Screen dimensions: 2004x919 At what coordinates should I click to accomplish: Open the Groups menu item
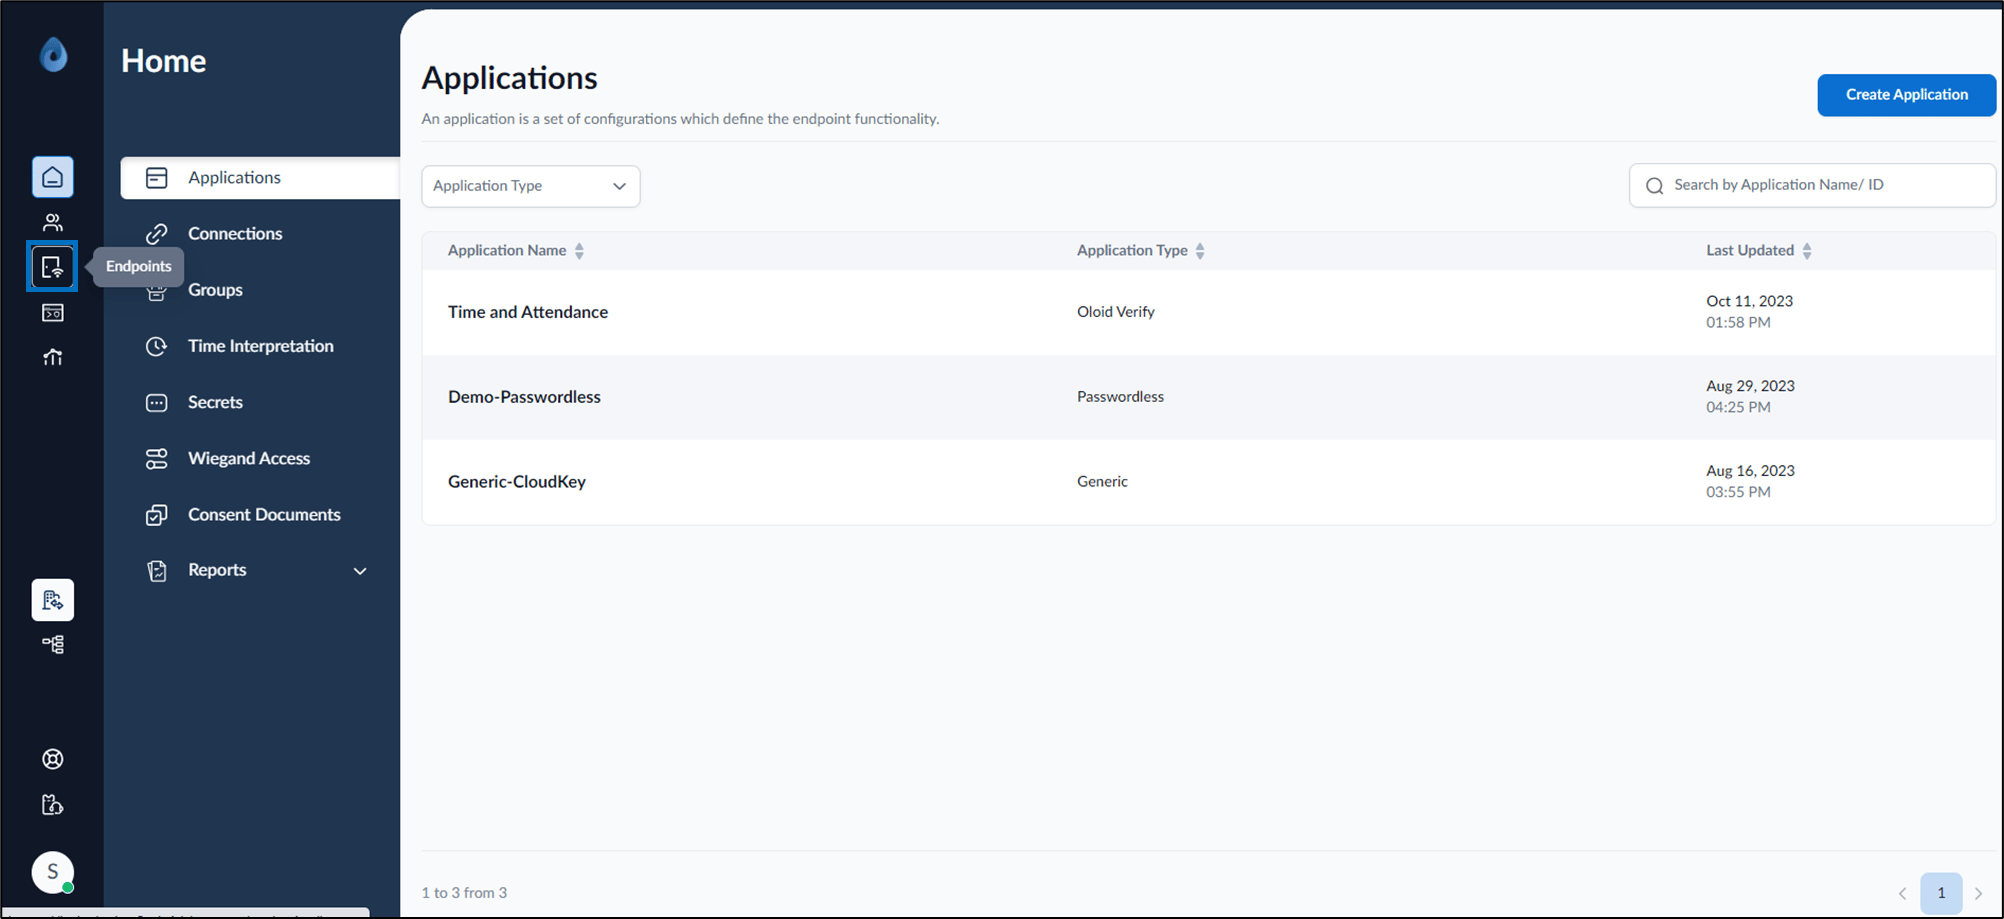coord(215,290)
